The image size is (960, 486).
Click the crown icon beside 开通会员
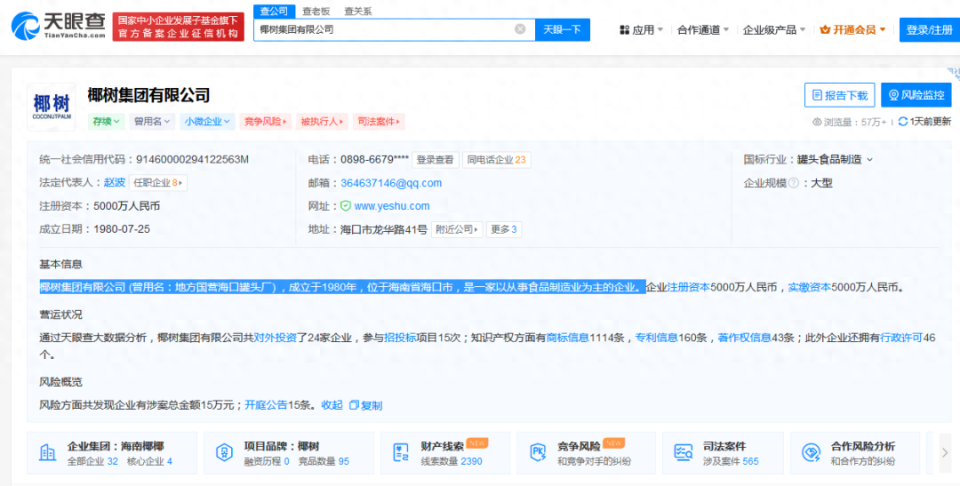tap(825, 29)
